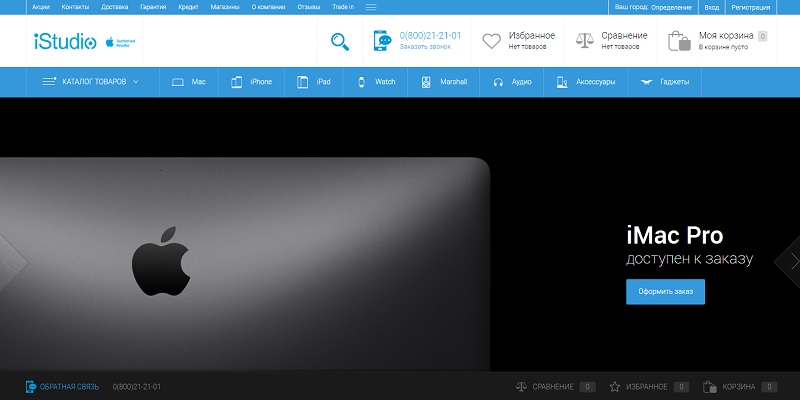Open the iPhone category
This screenshot has width=800, height=400.
(x=261, y=82)
